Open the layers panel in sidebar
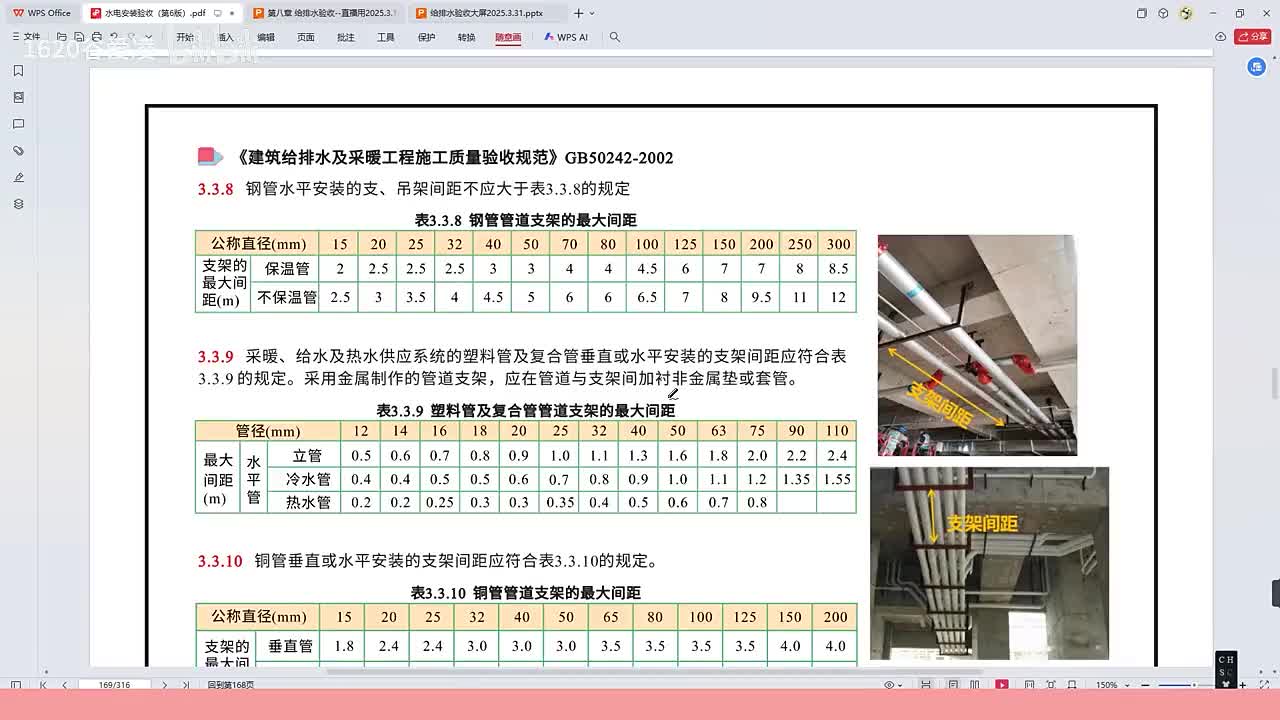 (x=18, y=204)
